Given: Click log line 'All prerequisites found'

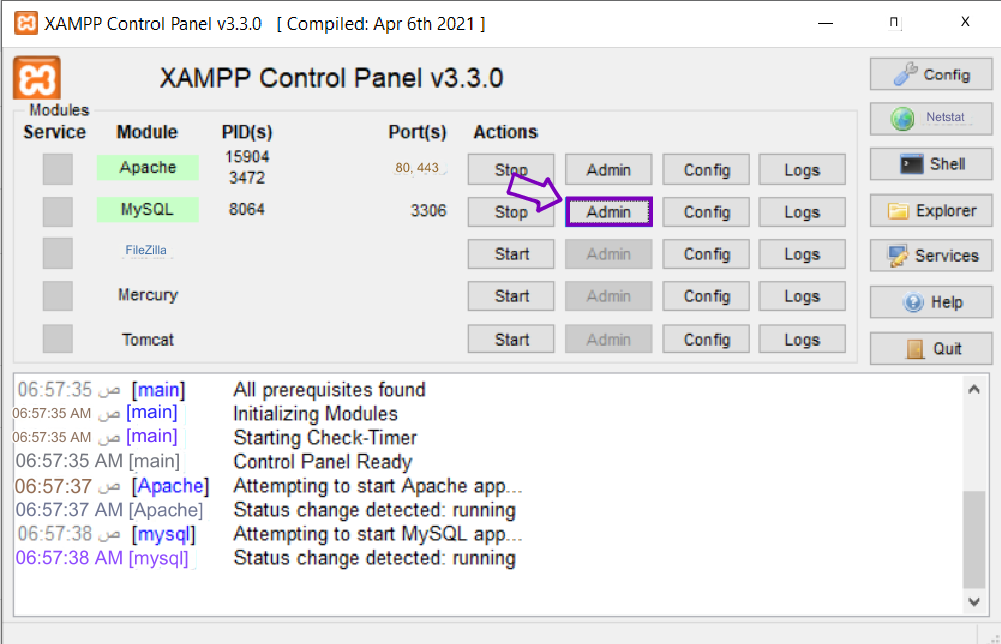Looking at the screenshot, I should [x=329, y=389].
